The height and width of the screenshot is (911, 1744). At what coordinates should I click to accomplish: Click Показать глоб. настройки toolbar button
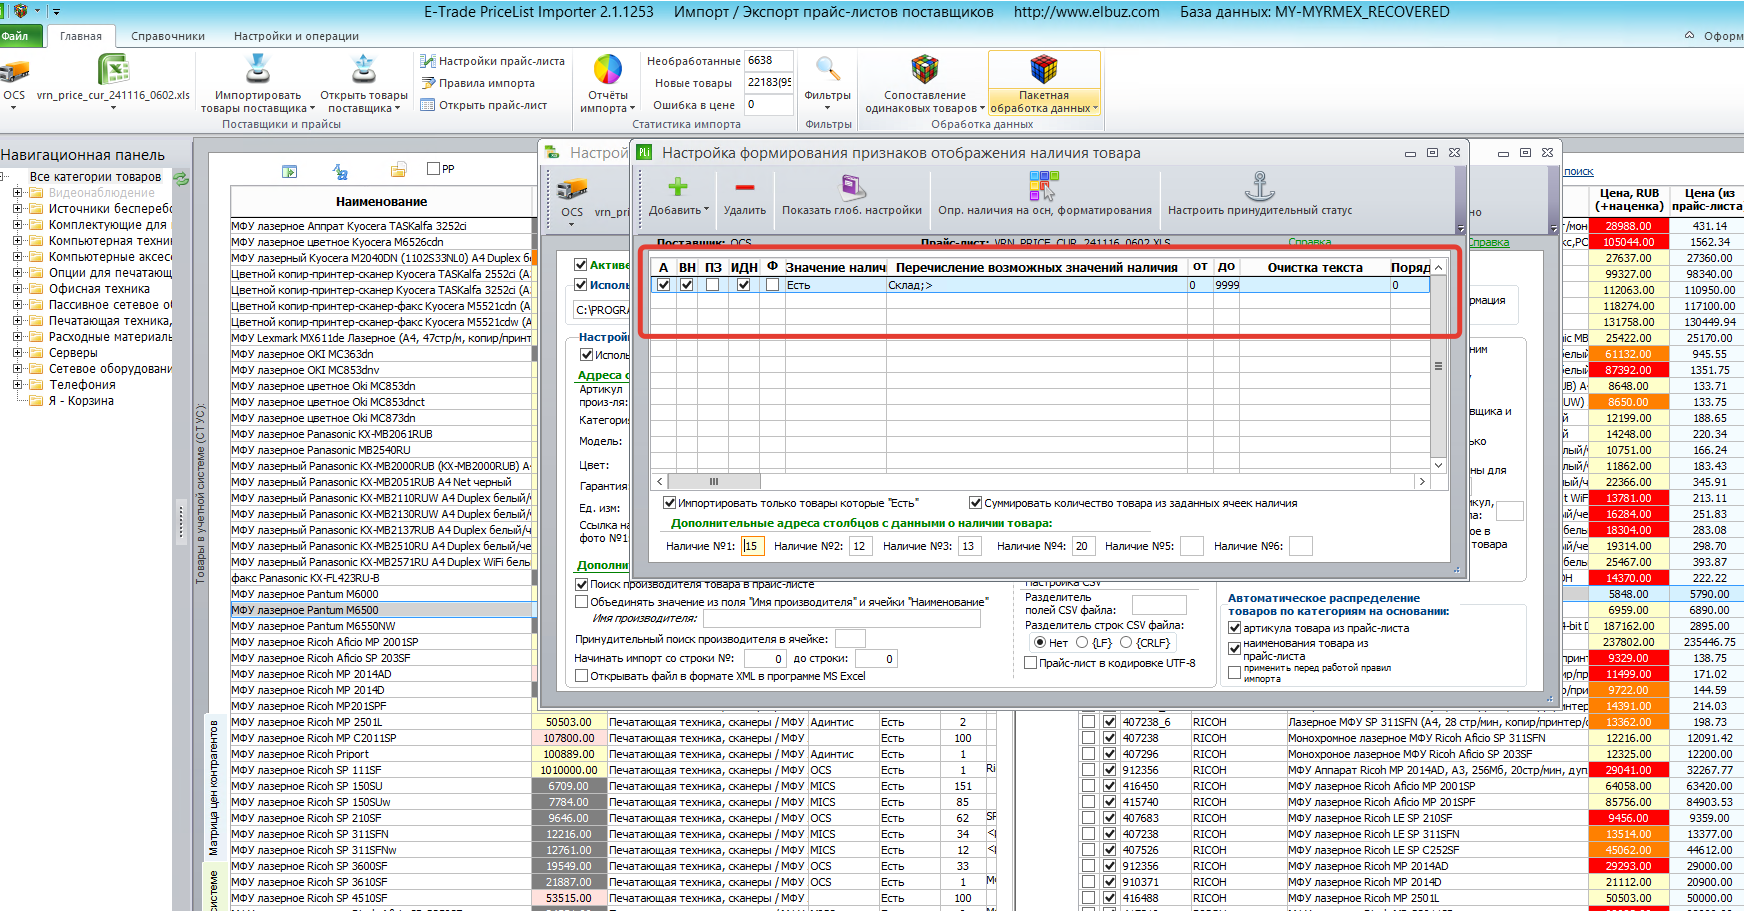point(852,196)
